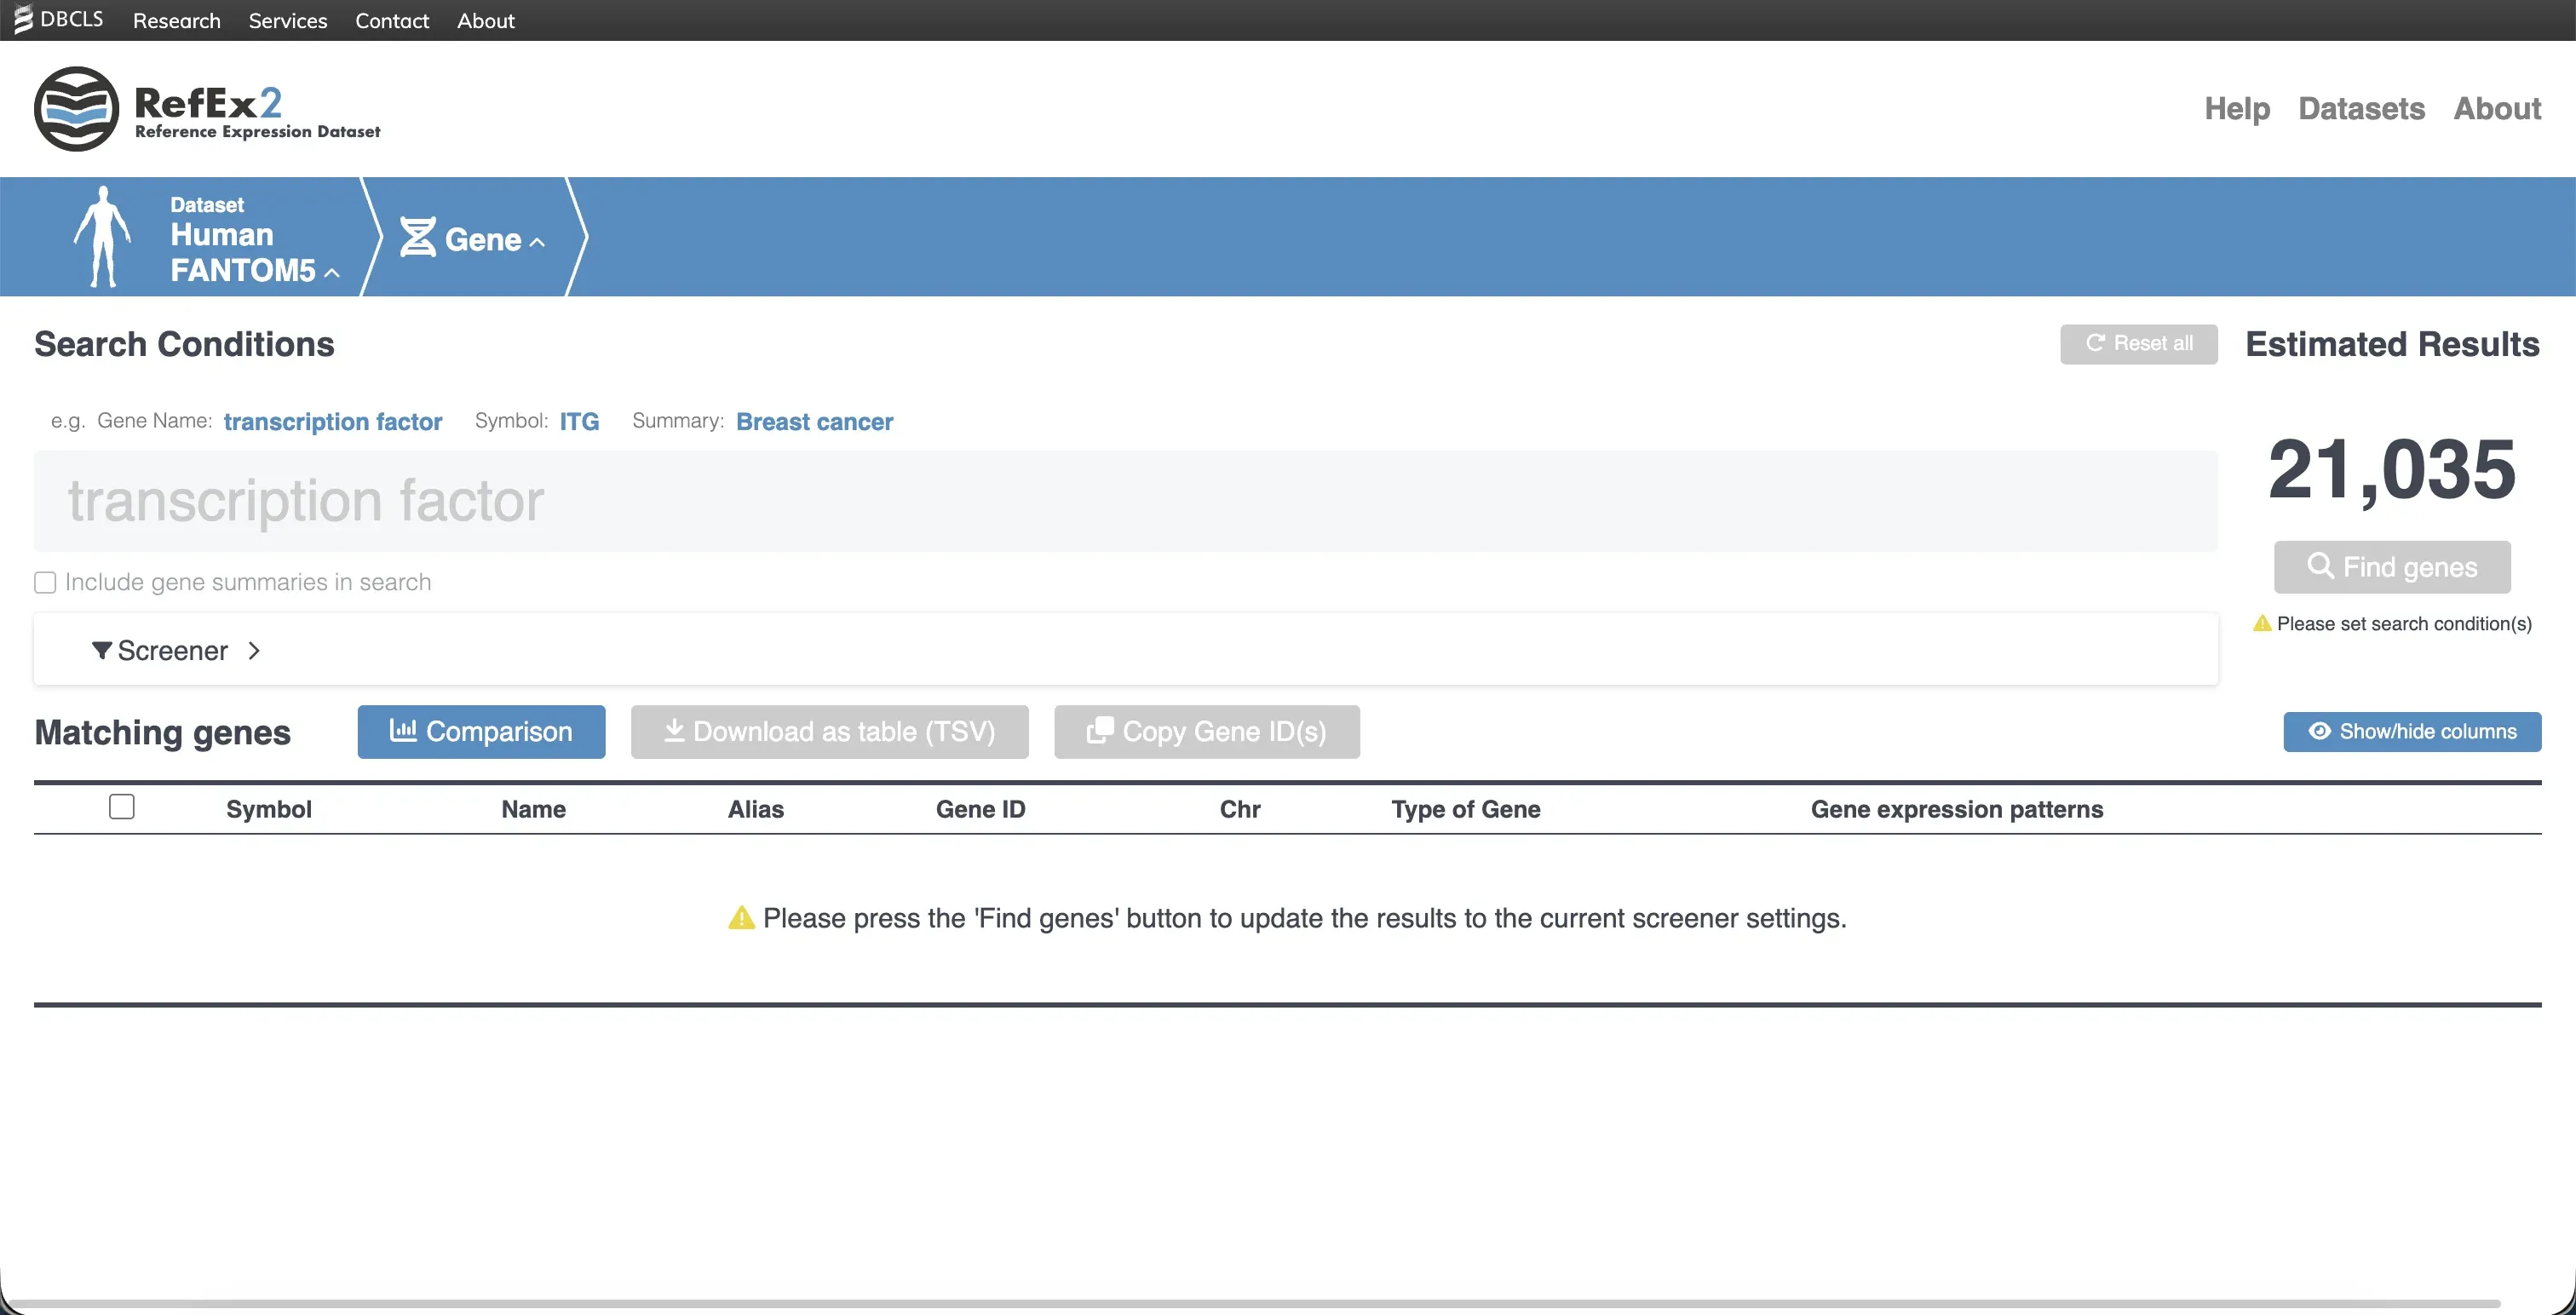Click Copy Gene ID(s) button
Viewport: 2576px width, 1315px height.
(1207, 732)
